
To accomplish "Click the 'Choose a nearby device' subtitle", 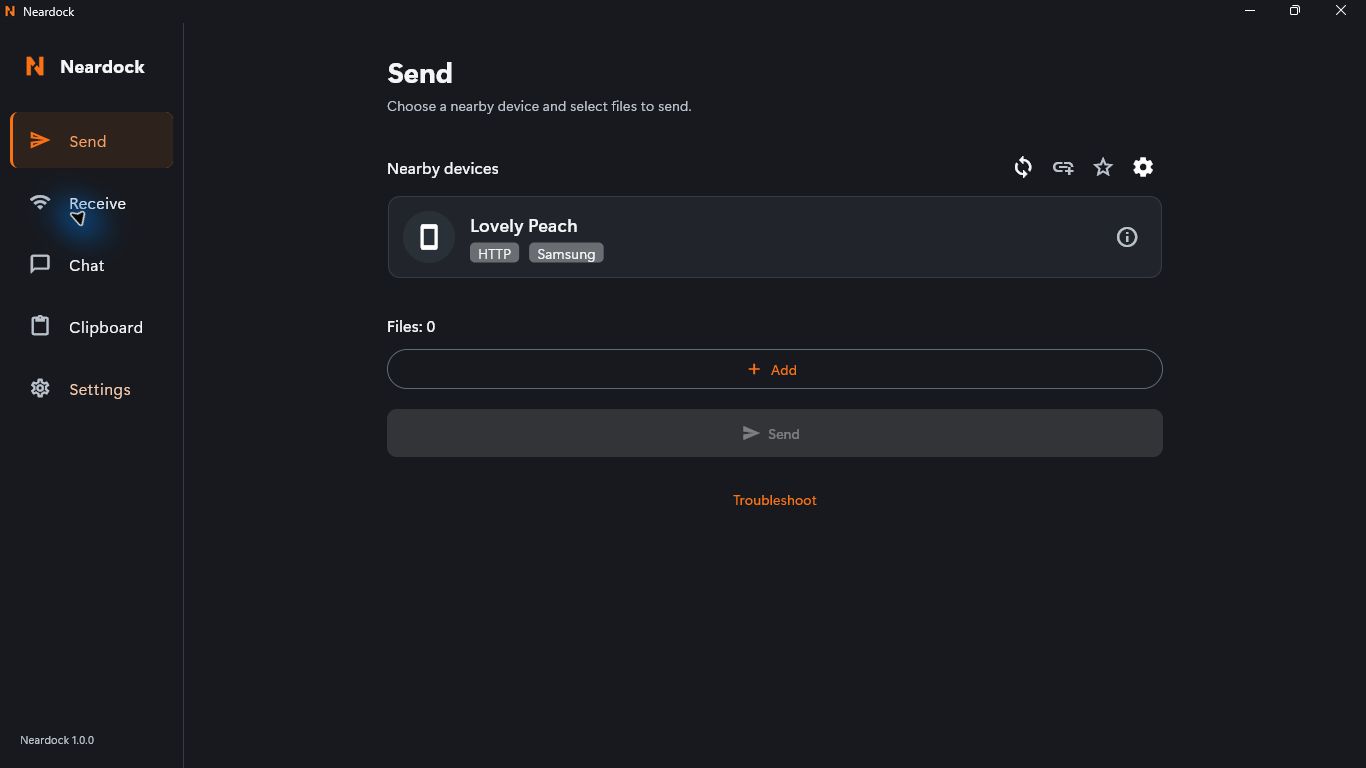I will coord(539,106).
